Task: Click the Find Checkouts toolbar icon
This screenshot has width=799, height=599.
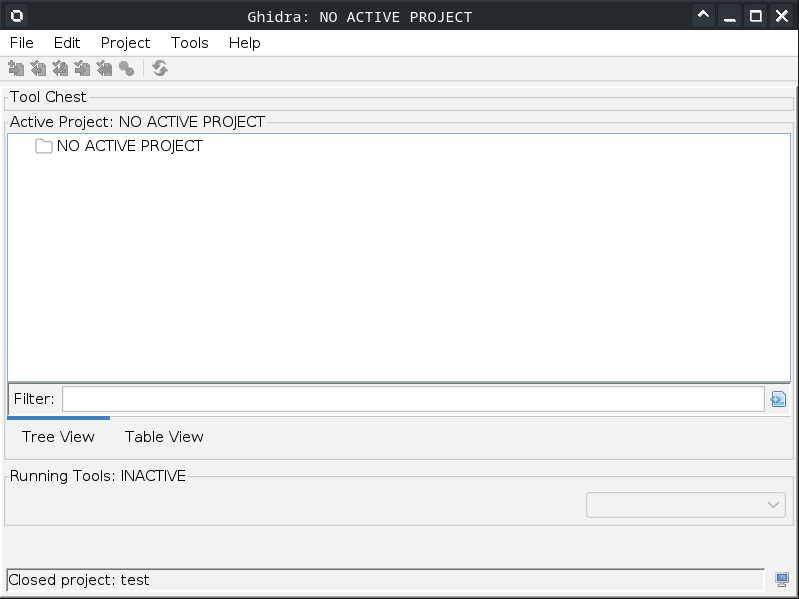Action: pyautogui.click(x=126, y=68)
